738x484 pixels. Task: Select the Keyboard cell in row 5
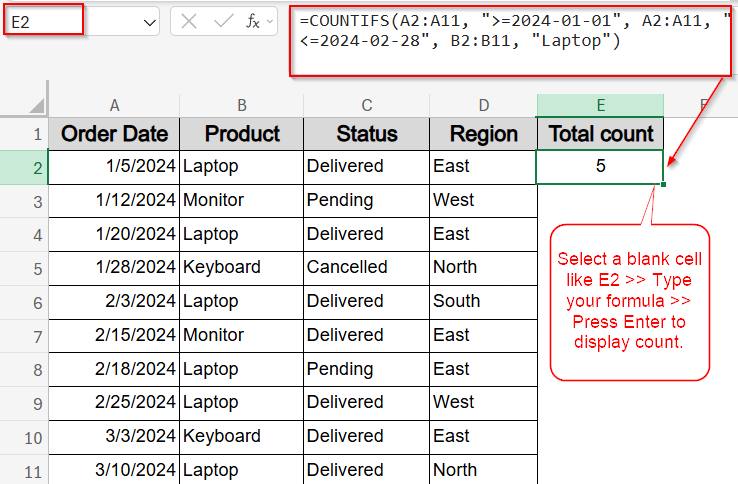tap(241, 268)
